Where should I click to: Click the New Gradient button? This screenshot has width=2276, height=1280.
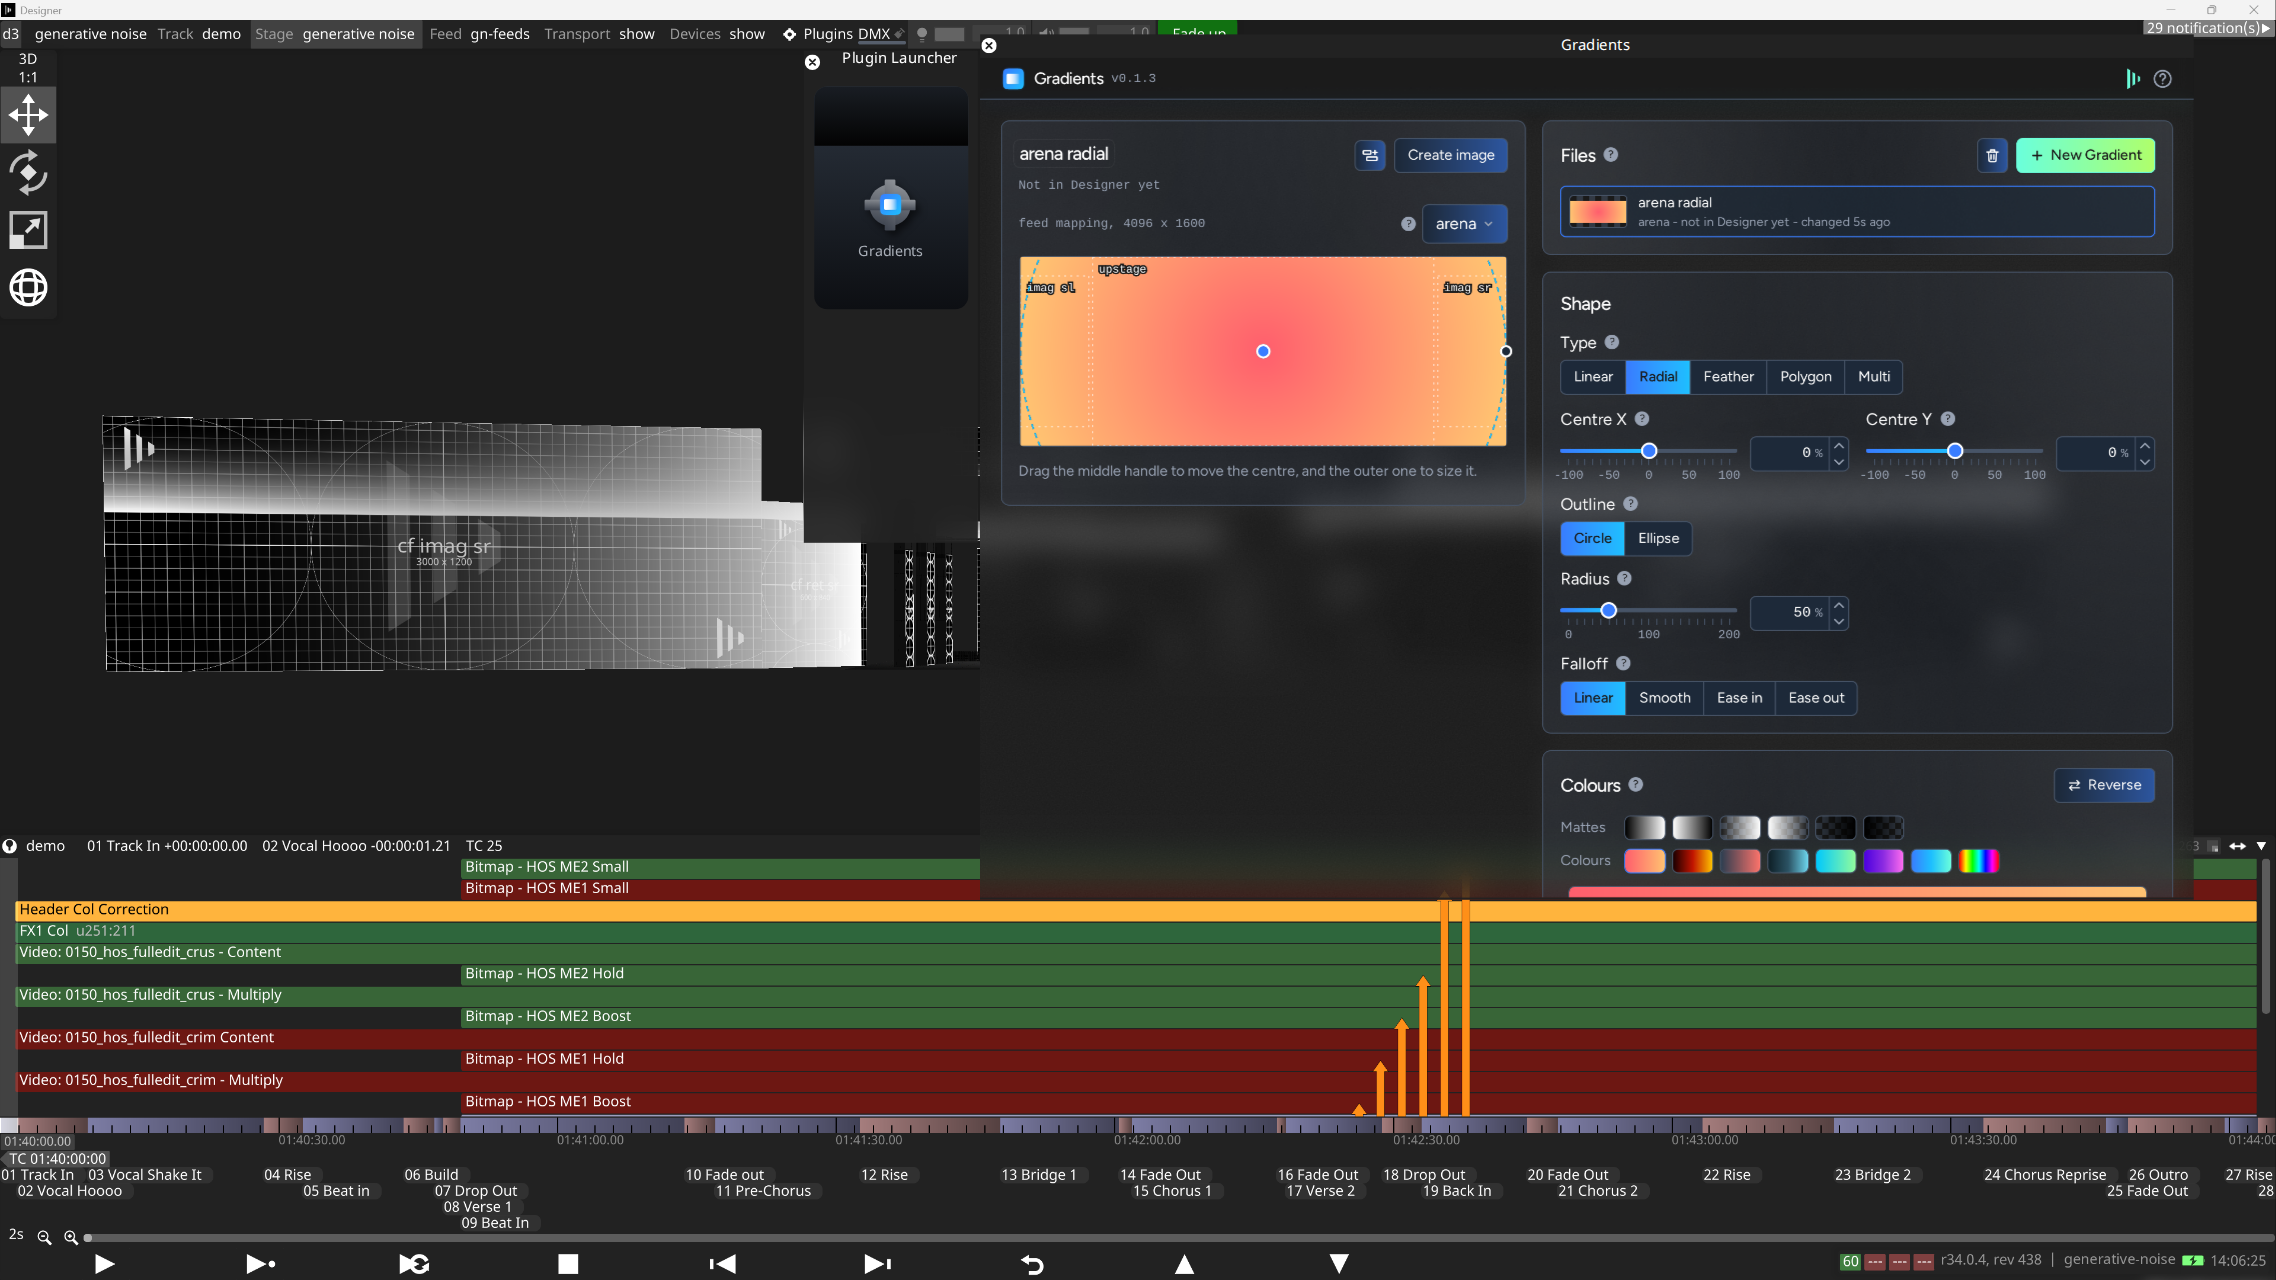[2085, 155]
